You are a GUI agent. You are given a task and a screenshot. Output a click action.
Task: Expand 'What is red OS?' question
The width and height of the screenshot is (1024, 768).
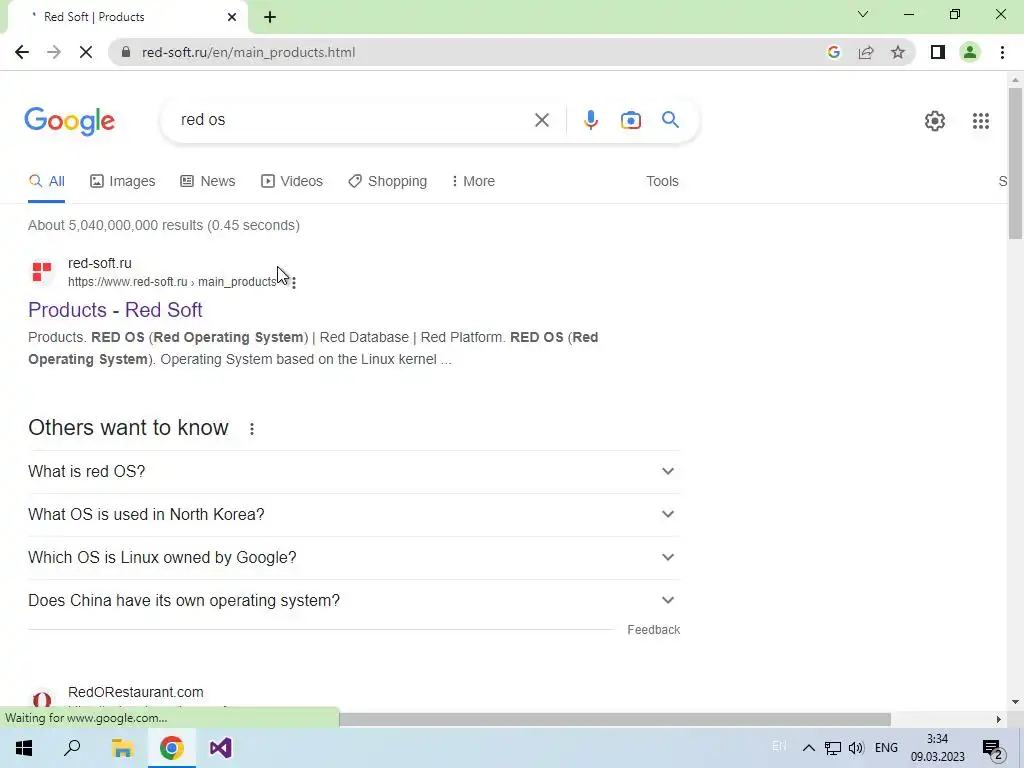tap(354, 472)
